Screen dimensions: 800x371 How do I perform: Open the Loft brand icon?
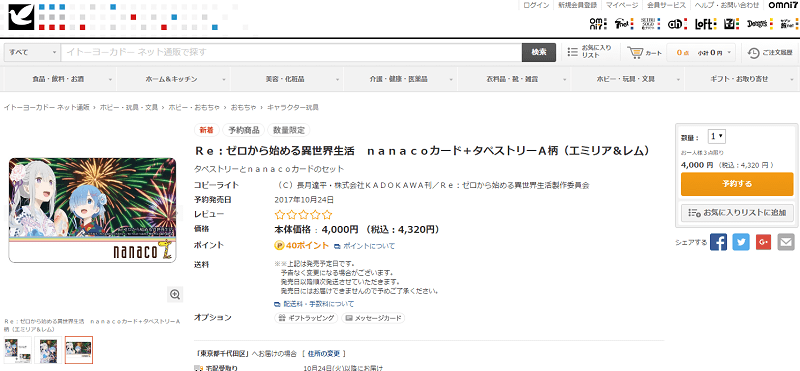[706, 23]
